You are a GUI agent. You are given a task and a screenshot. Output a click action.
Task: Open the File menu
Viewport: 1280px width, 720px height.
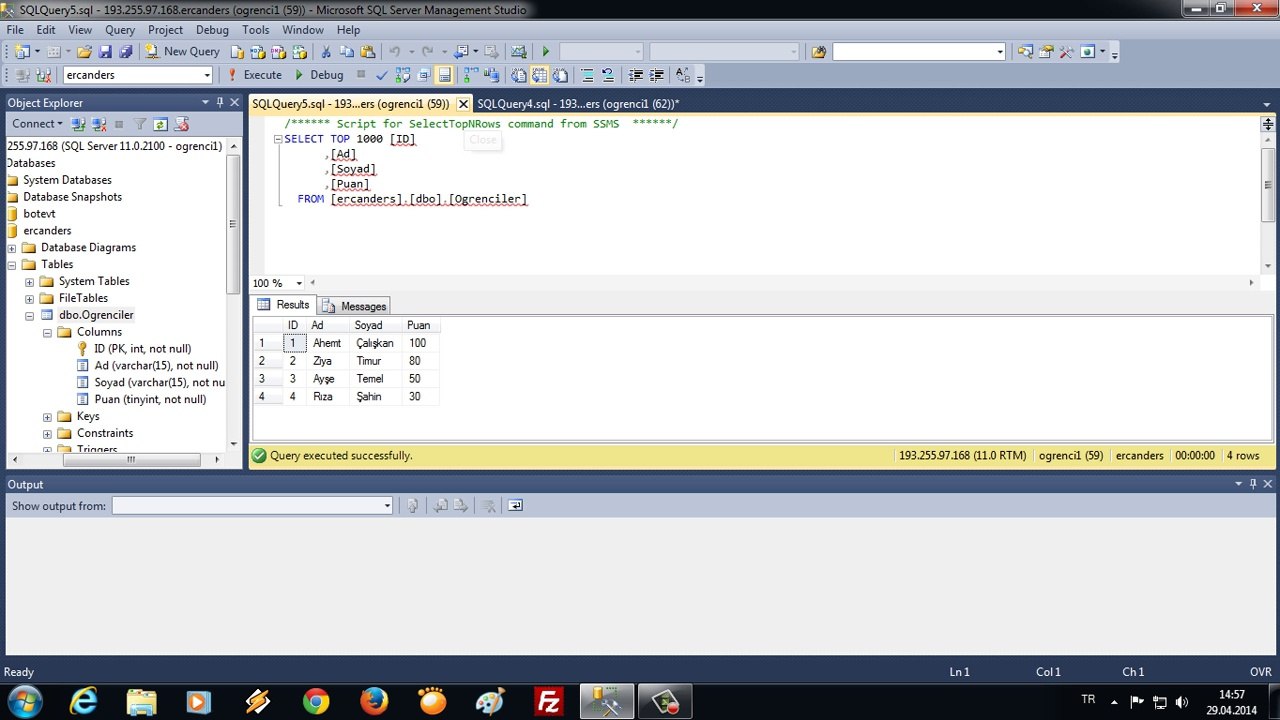pyautogui.click(x=15, y=30)
